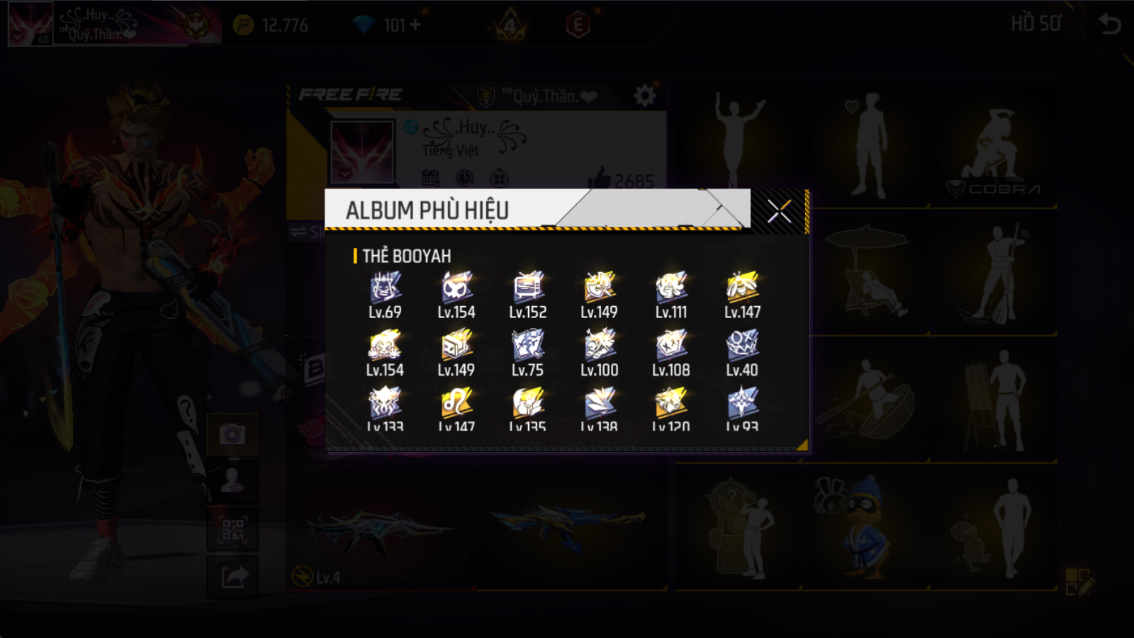Select the skull badge Lv.154

(x=456, y=296)
